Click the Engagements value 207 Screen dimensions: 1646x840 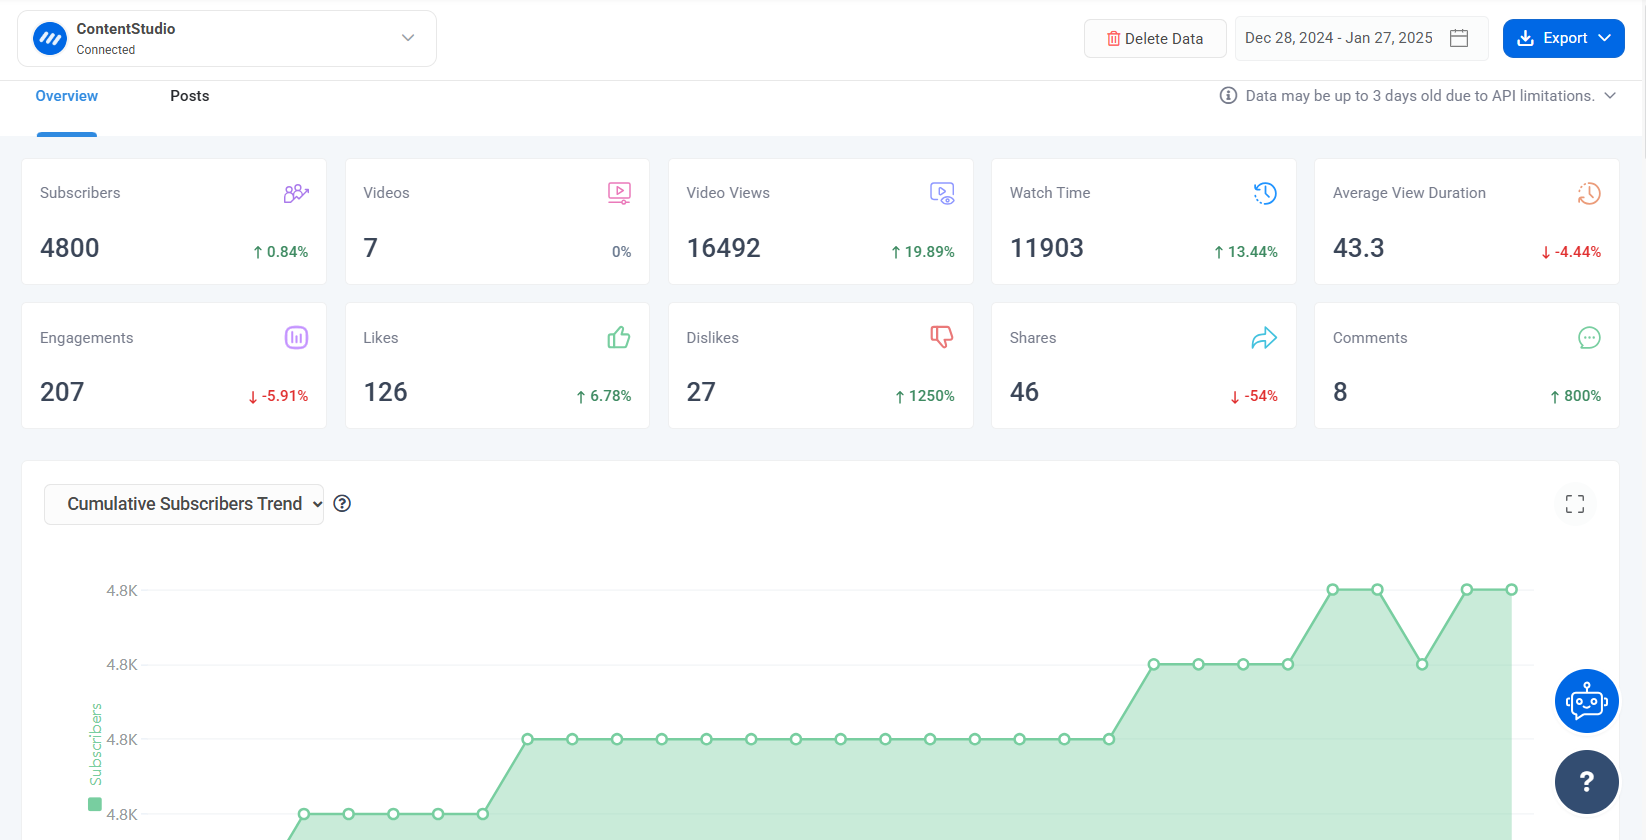tap(62, 392)
